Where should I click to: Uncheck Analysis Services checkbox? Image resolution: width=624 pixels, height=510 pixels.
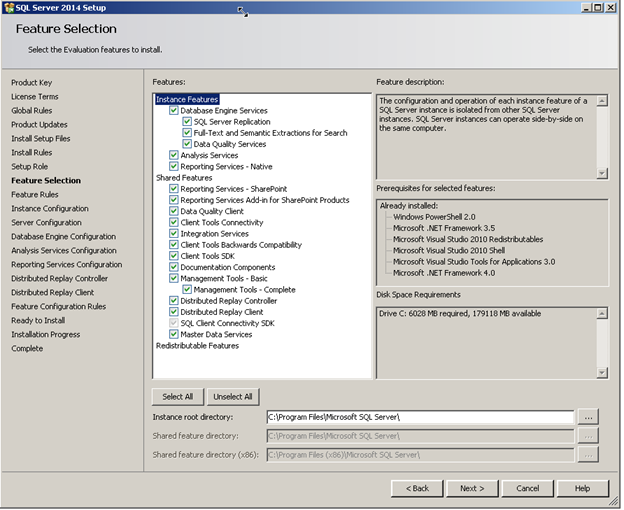point(174,155)
